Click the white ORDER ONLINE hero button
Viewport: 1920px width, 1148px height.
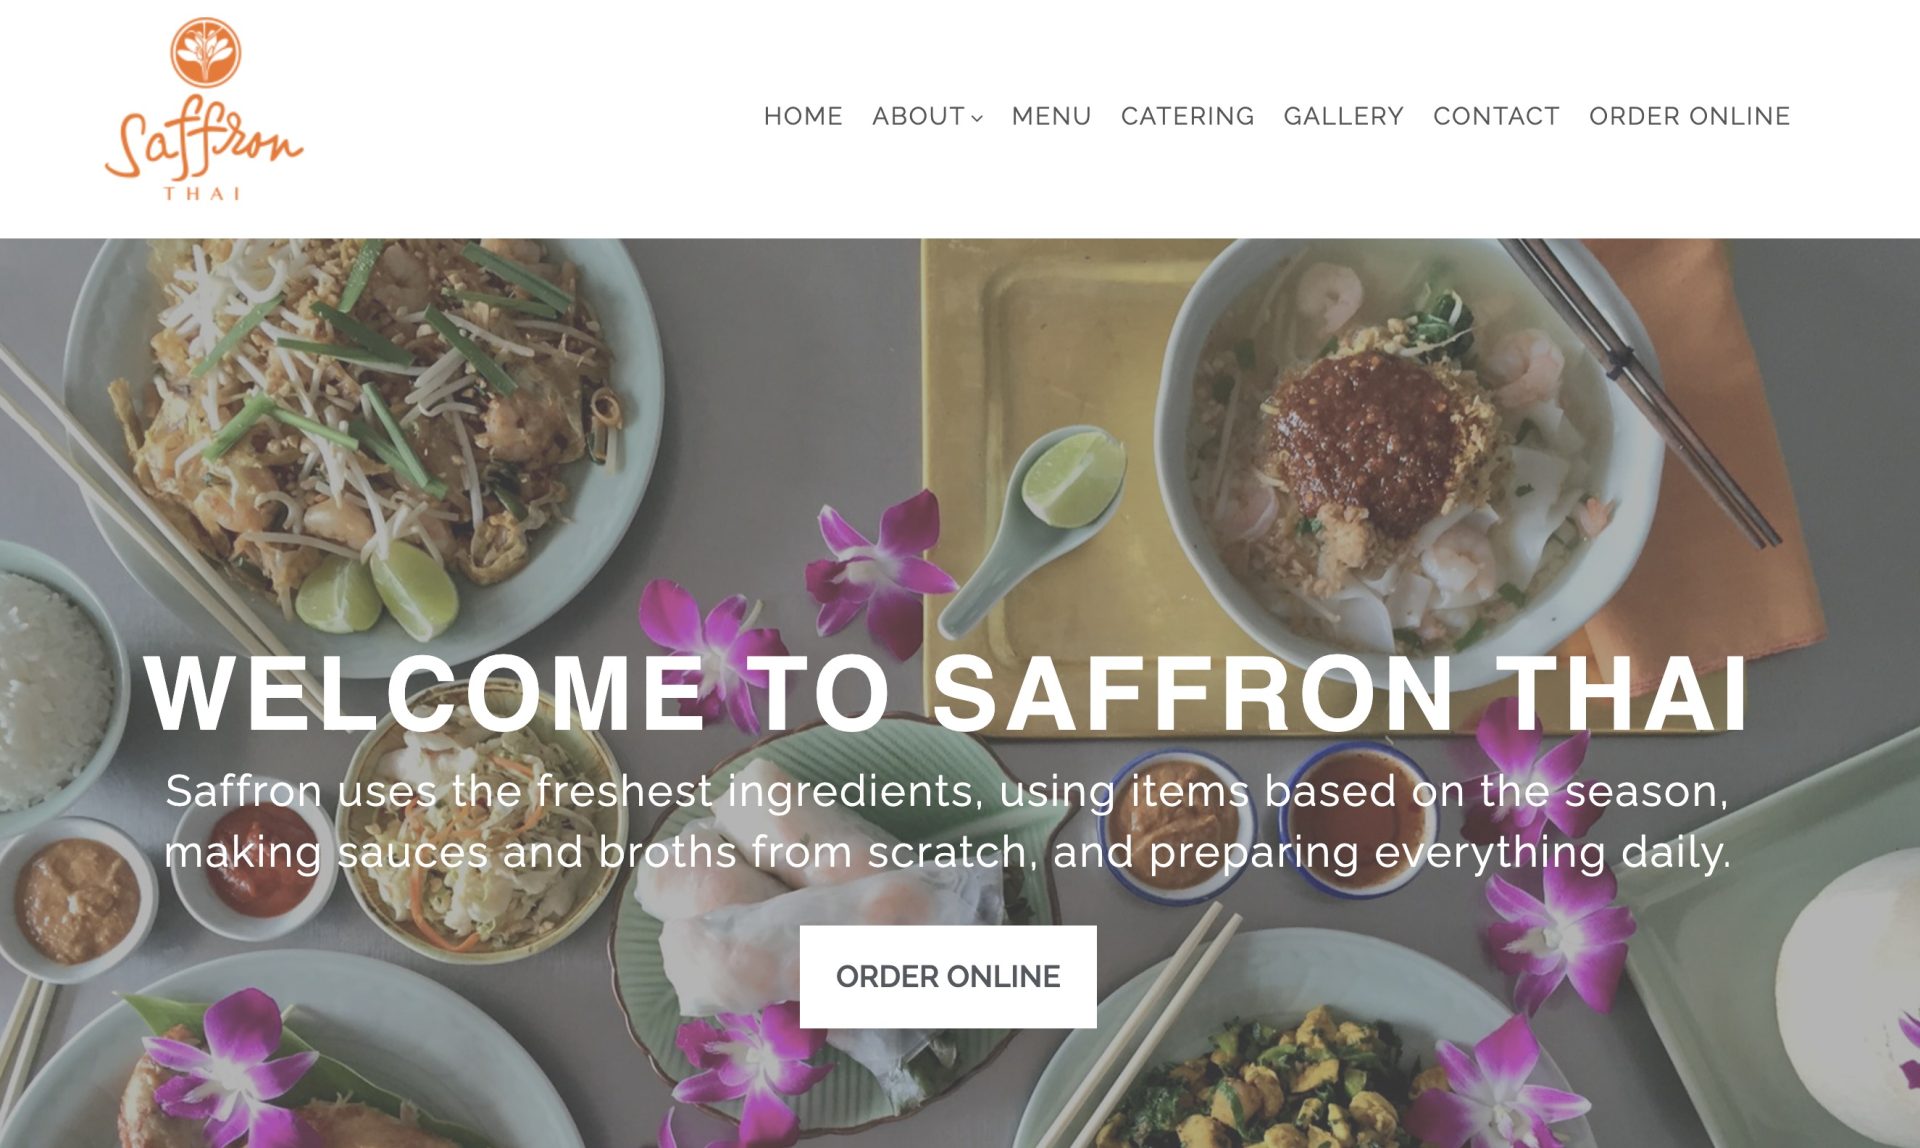coord(948,976)
